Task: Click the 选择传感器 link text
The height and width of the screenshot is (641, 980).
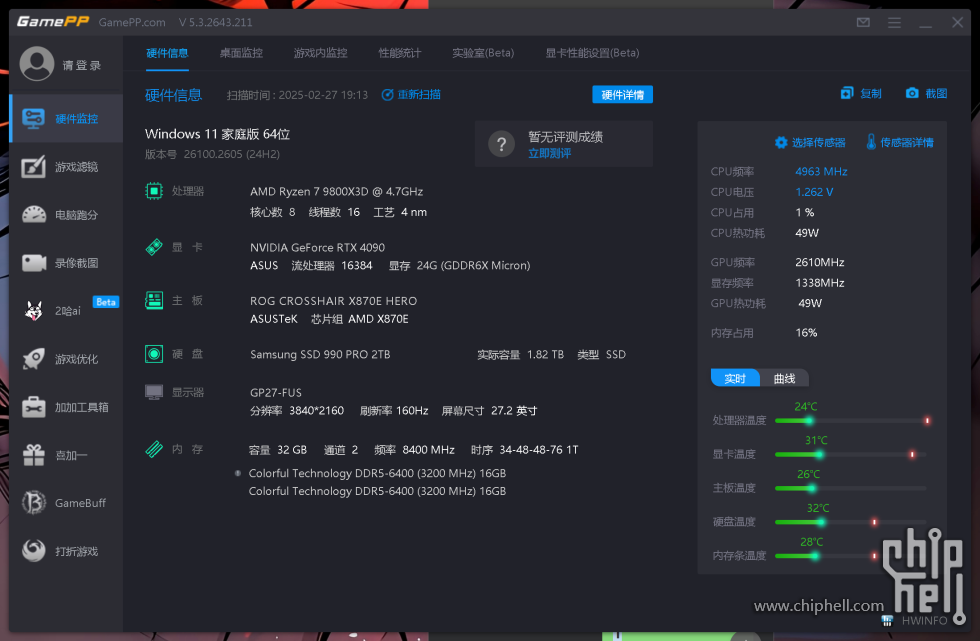Action: [819, 142]
